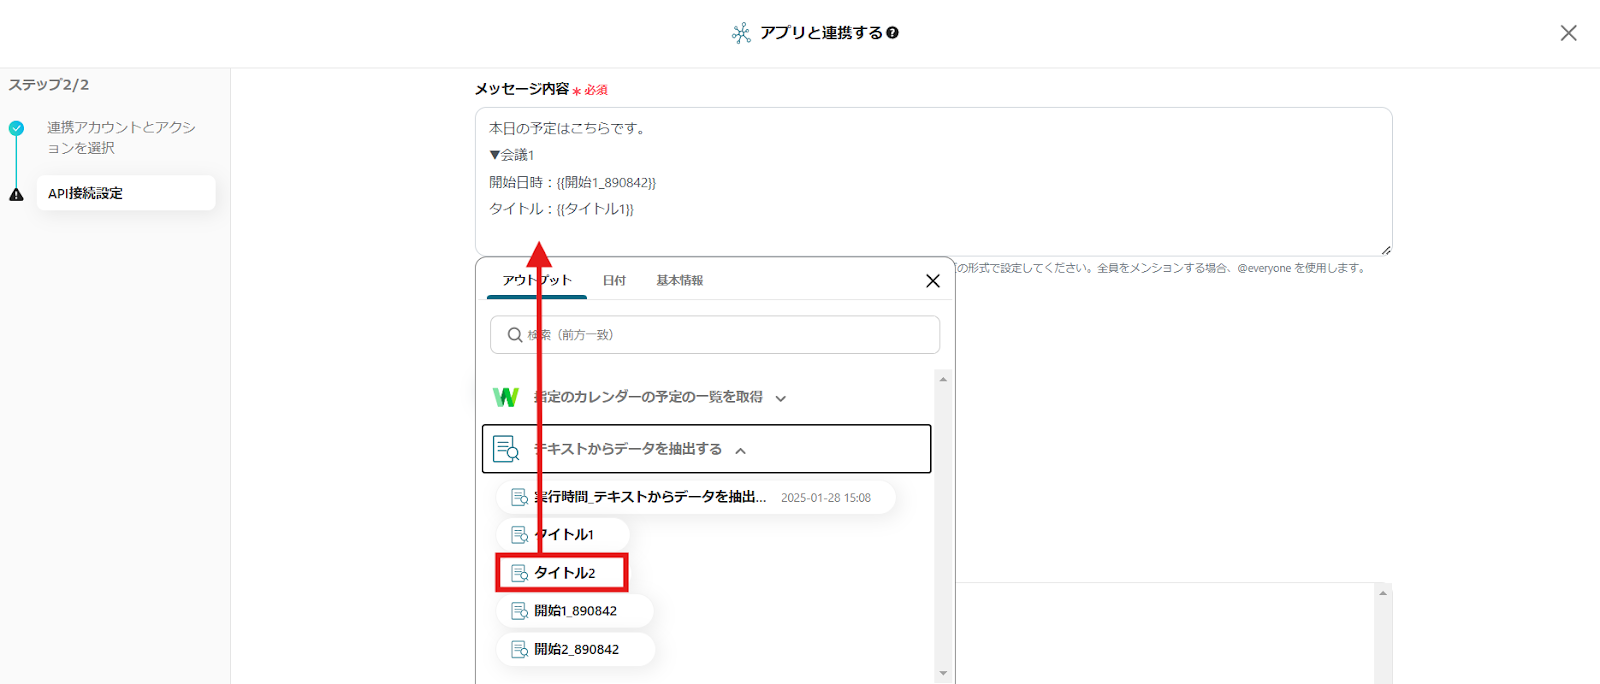The image size is (1600, 684).
Task: Click the warning icon beside API接続設定
Action: [x=16, y=194]
